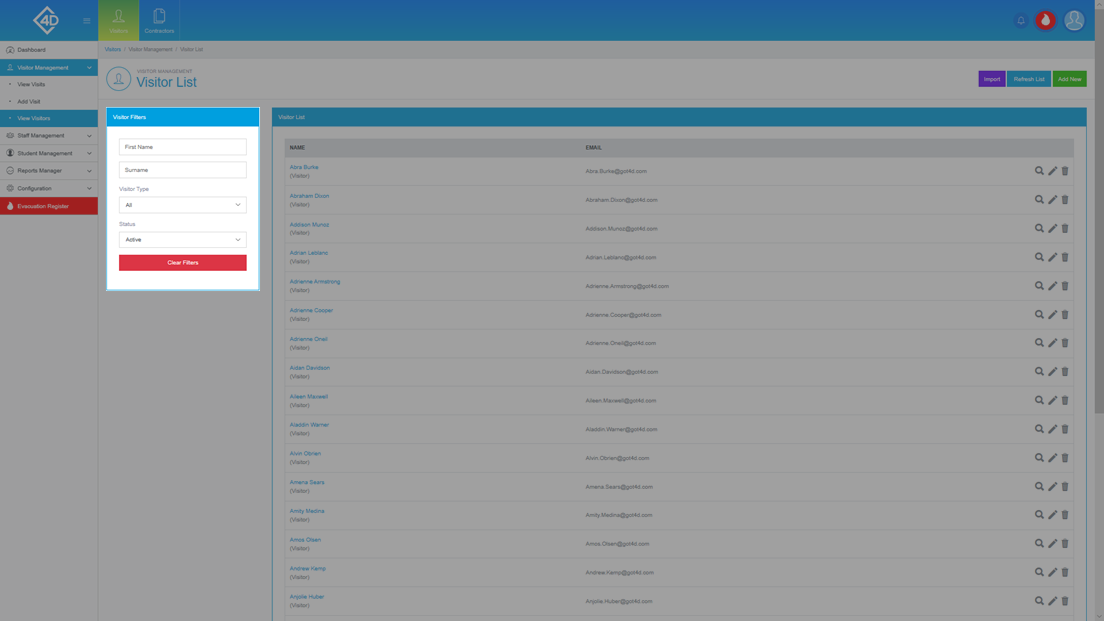Click the 4D logo icon
Viewport: 1104px width, 621px height.
click(x=46, y=20)
